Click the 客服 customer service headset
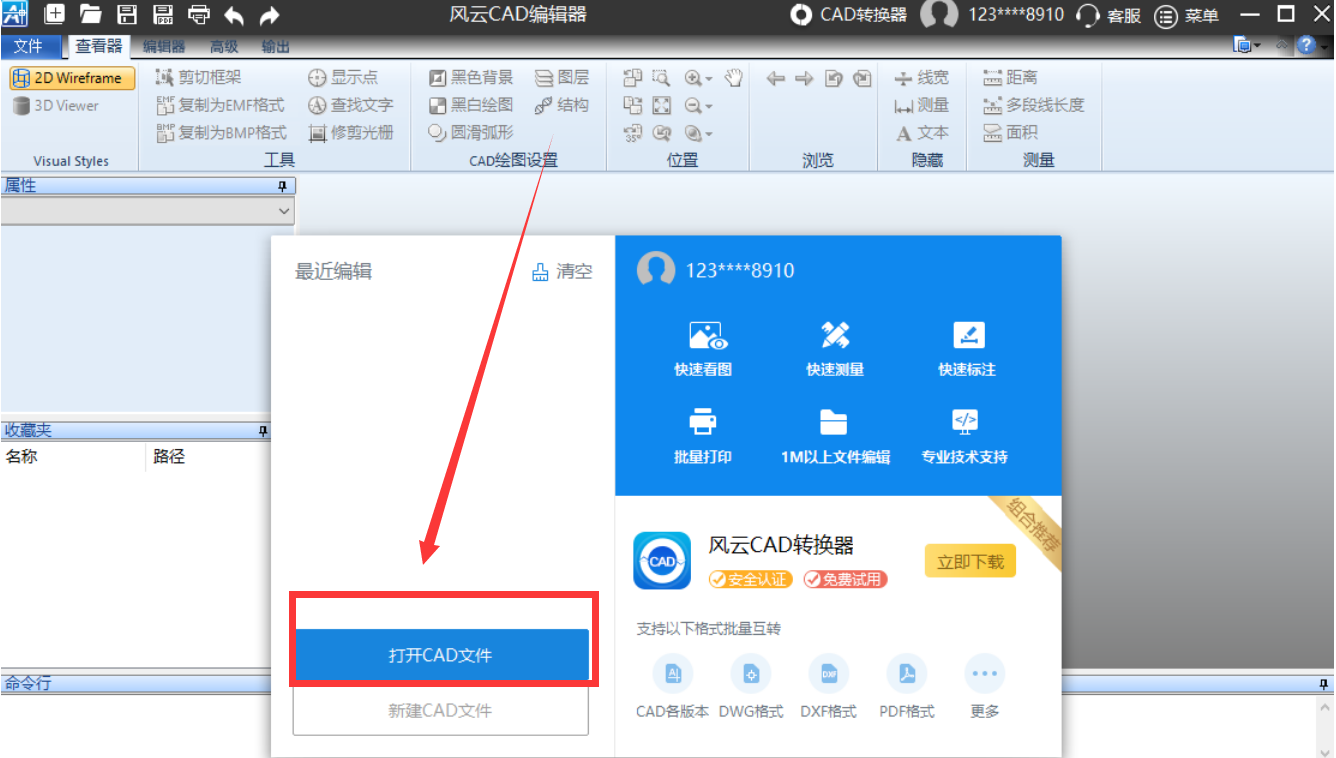 1108,15
